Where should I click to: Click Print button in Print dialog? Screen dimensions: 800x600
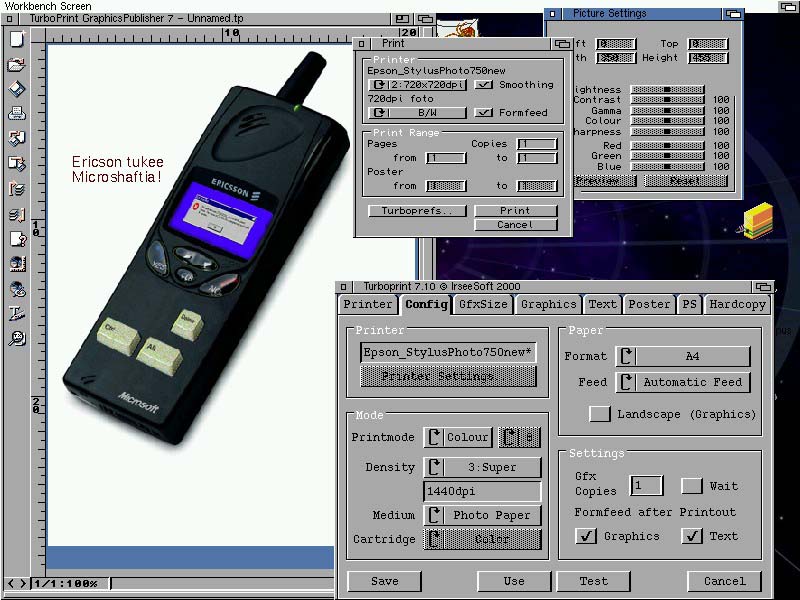point(515,211)
